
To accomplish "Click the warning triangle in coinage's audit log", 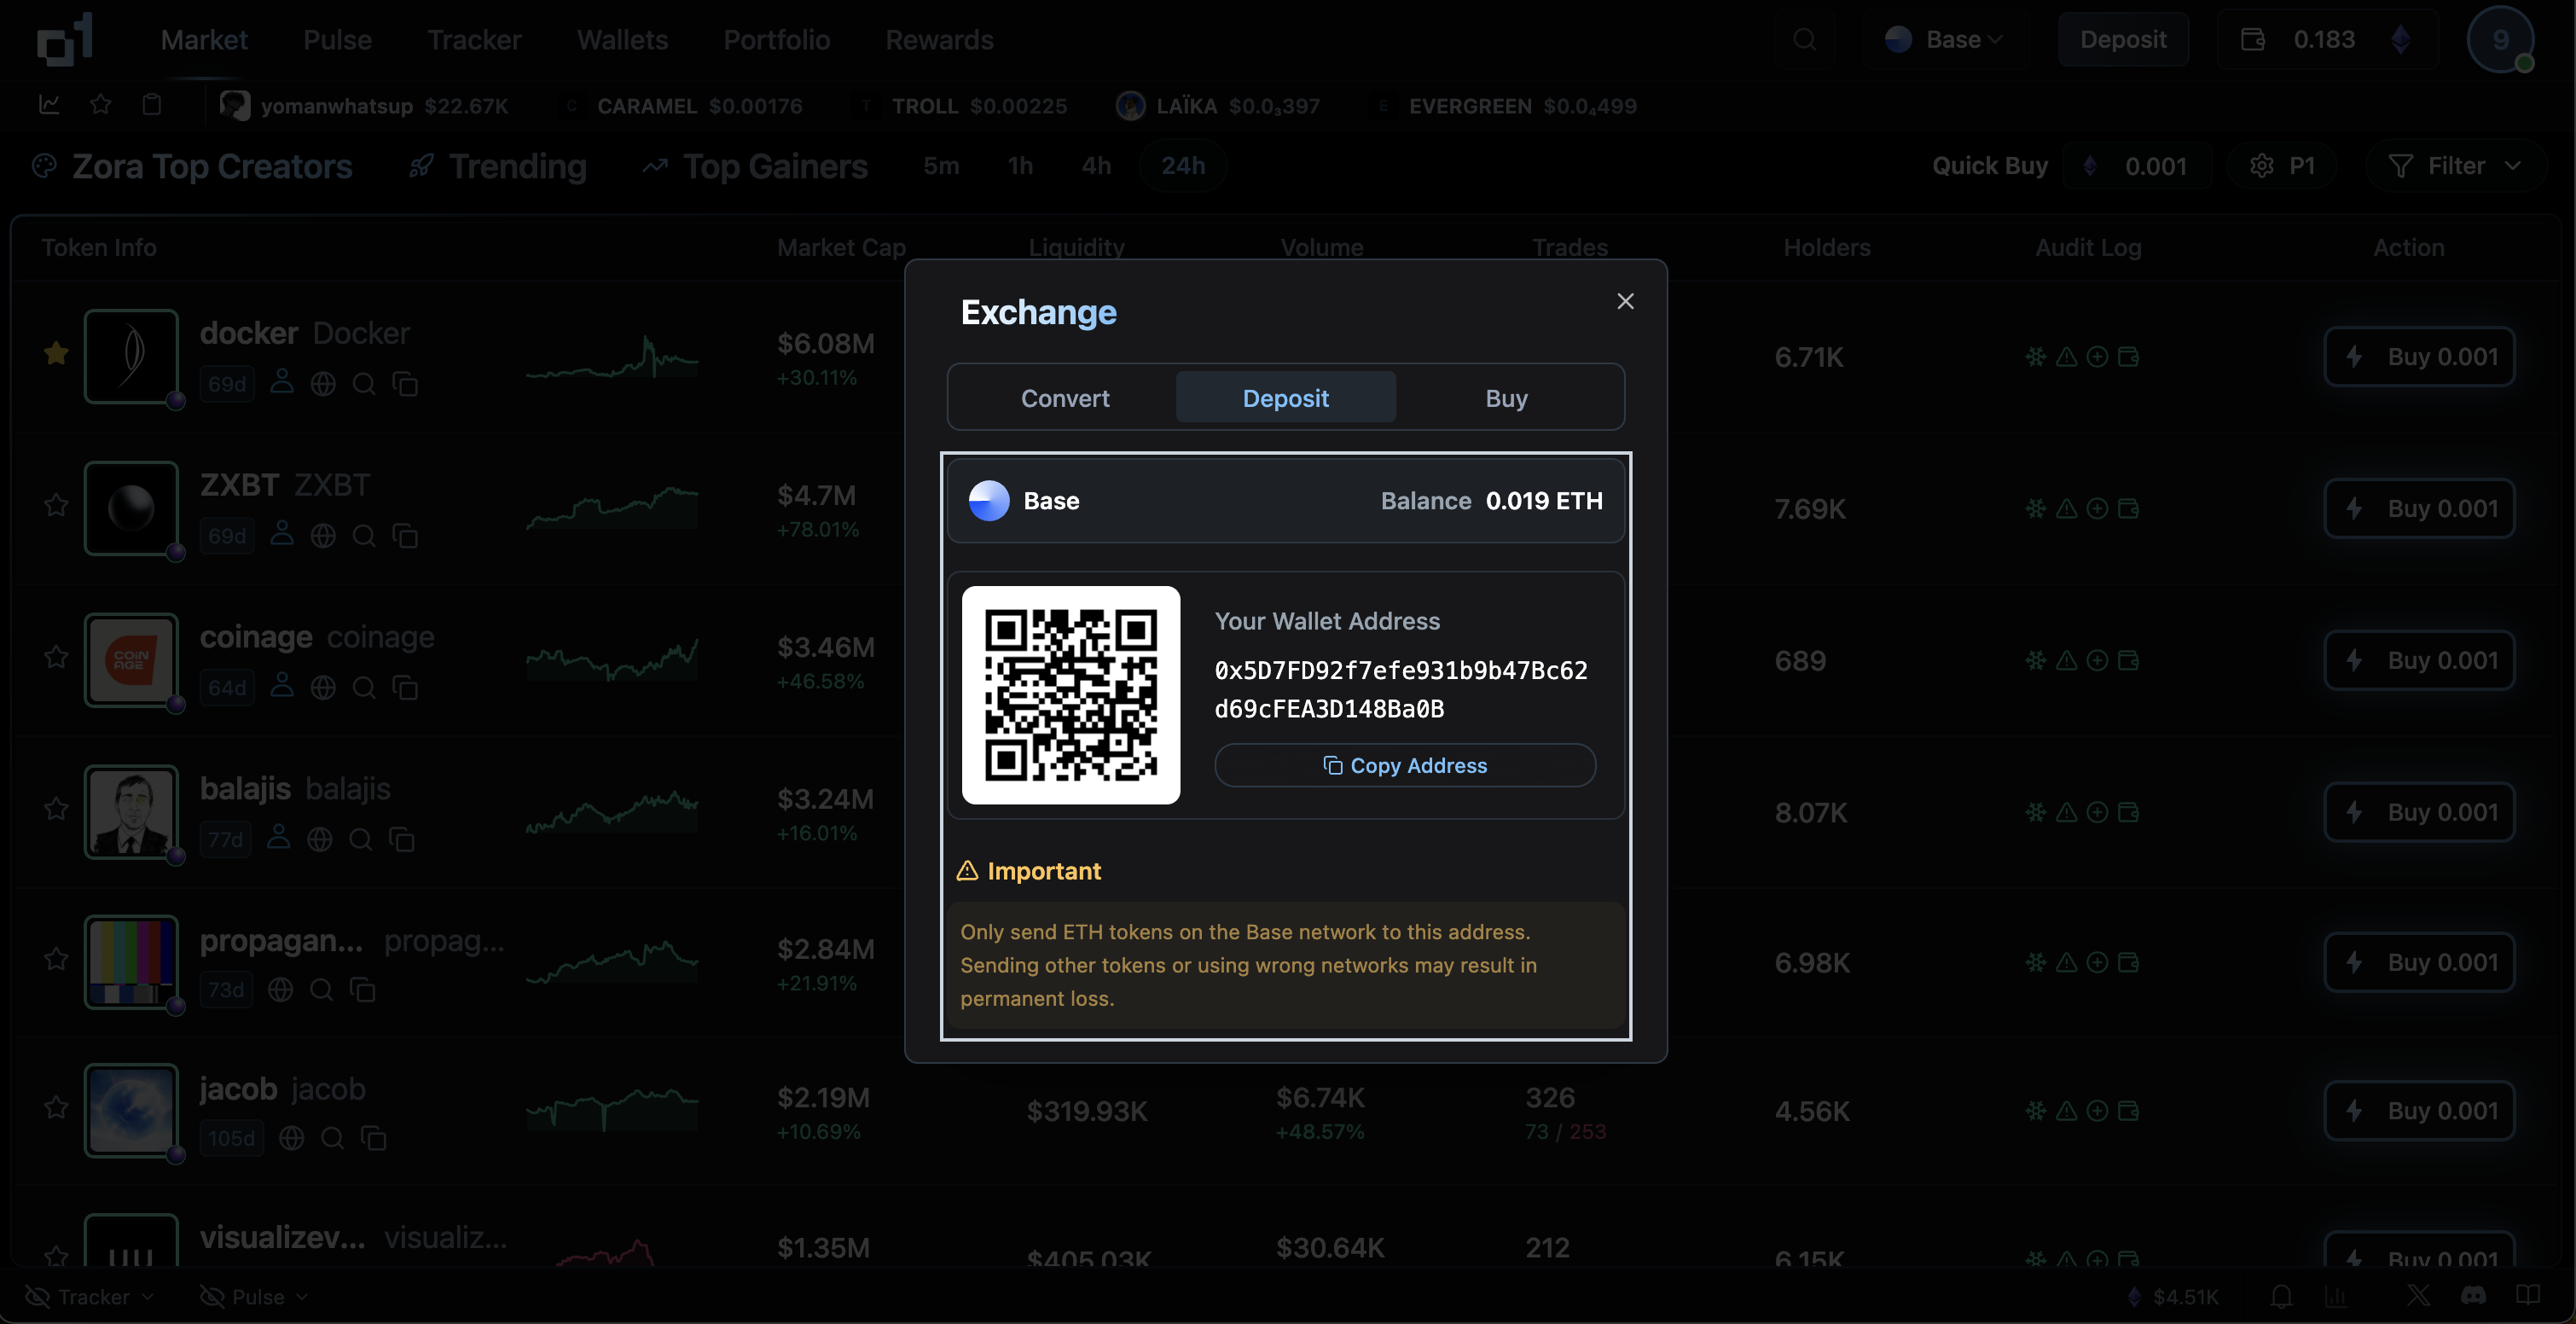I will tap(2065, 660).
